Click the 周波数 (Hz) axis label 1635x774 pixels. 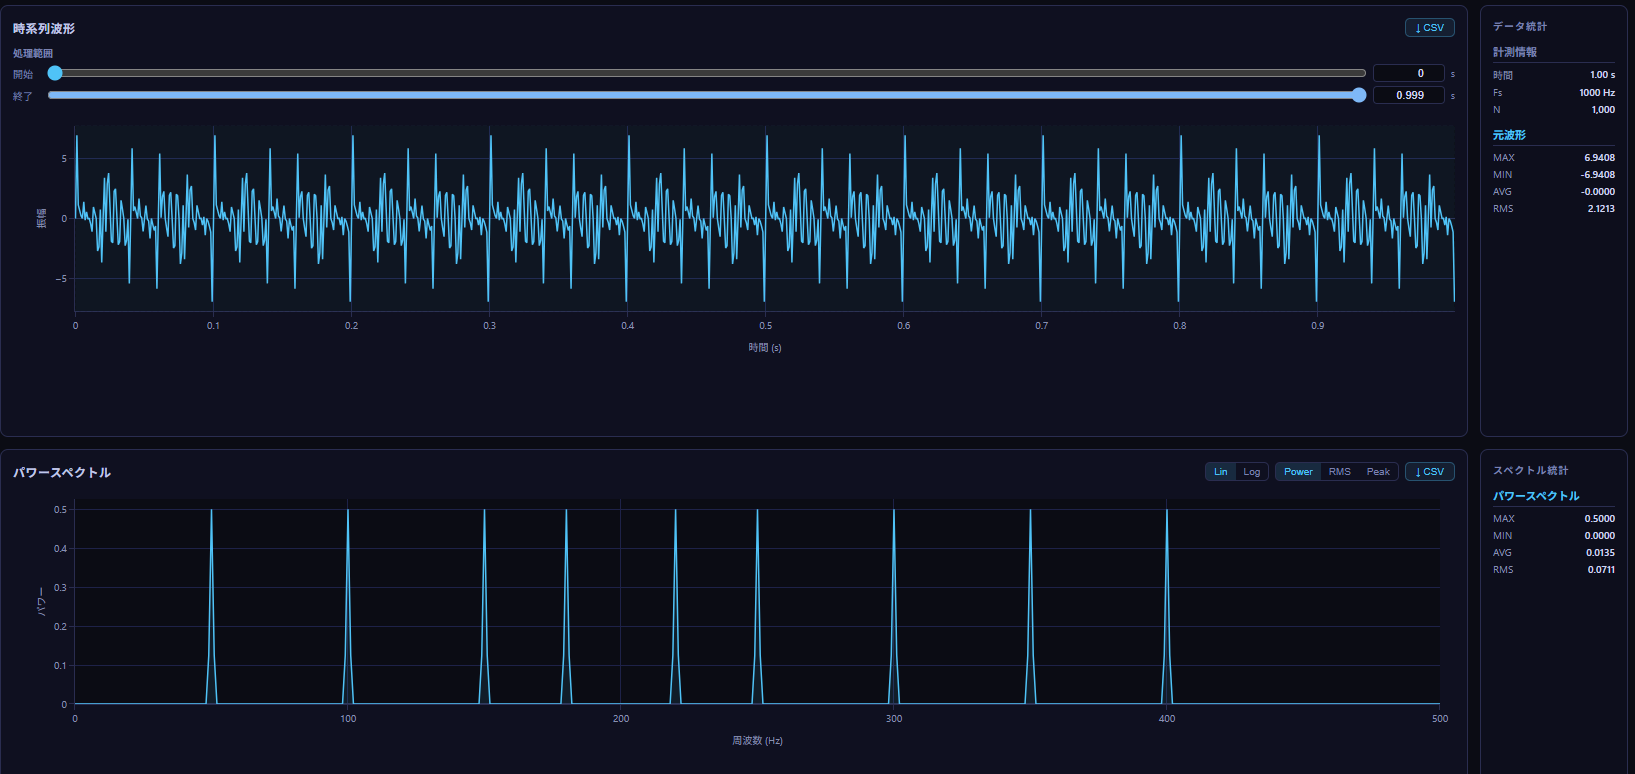pyautogui.click(x=757, y=741)
